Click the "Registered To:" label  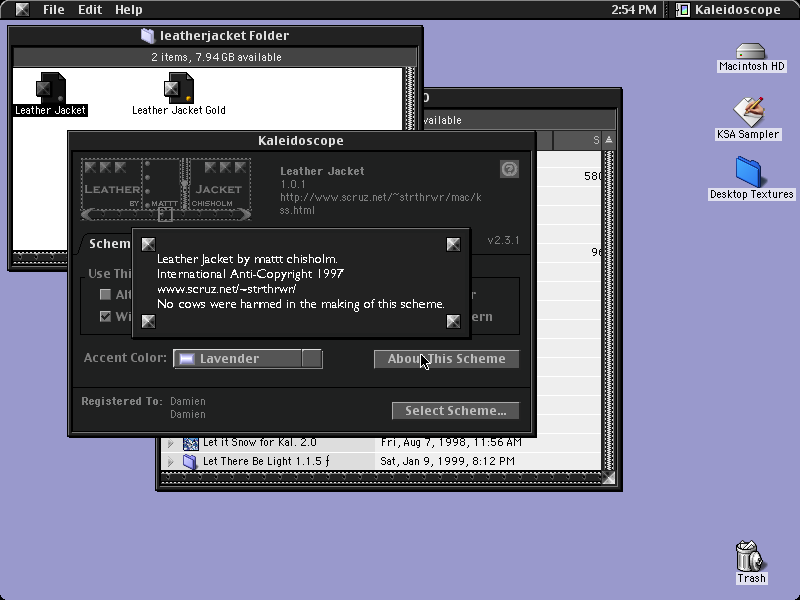click(x=122, y=402)
